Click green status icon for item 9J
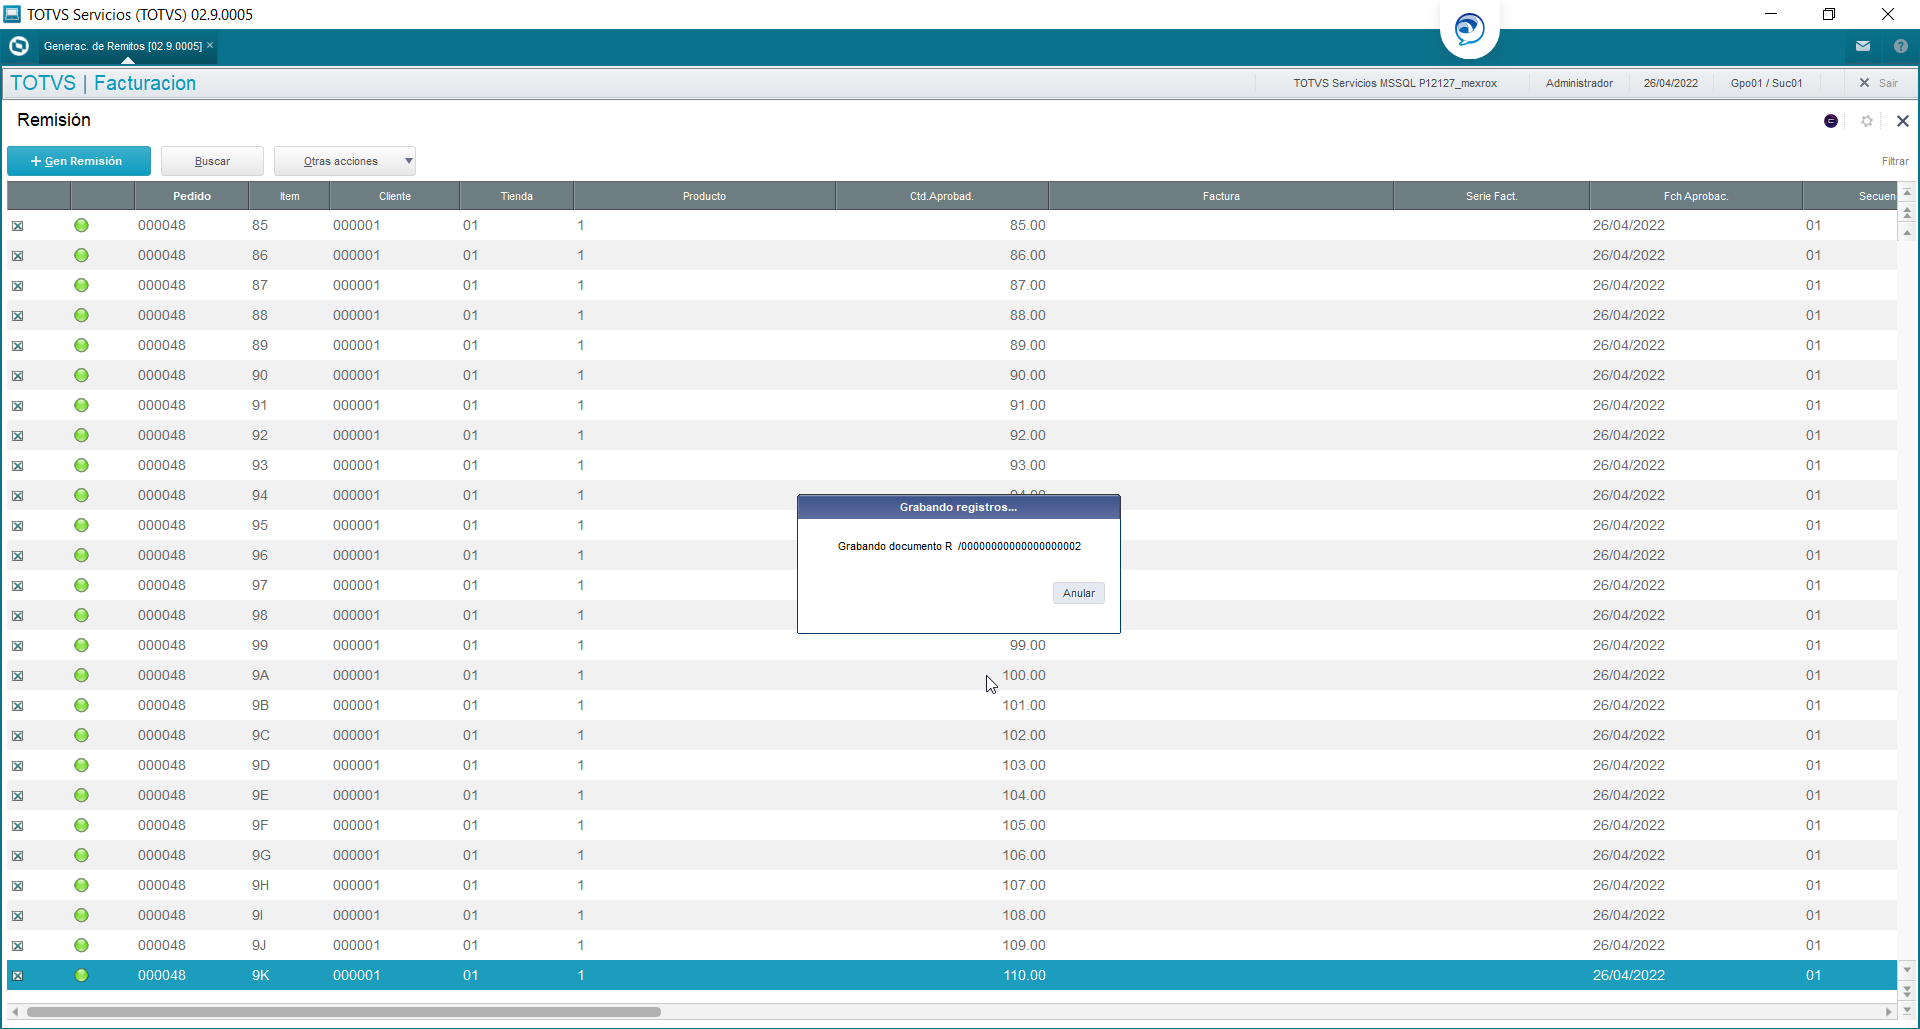The width and height of the screenshot is (1920, 1029). tap(81, 945)
